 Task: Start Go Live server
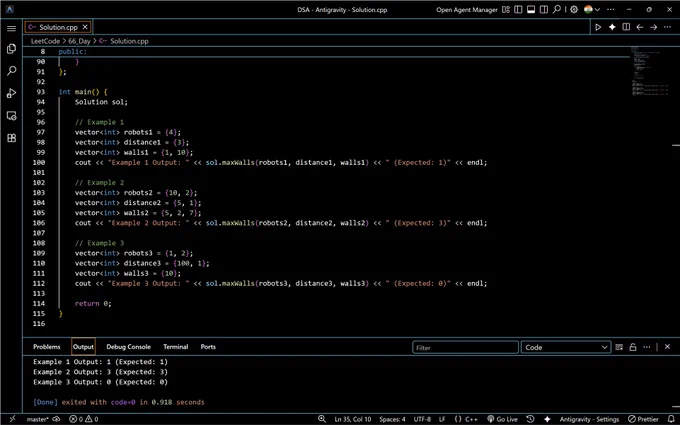502,419
